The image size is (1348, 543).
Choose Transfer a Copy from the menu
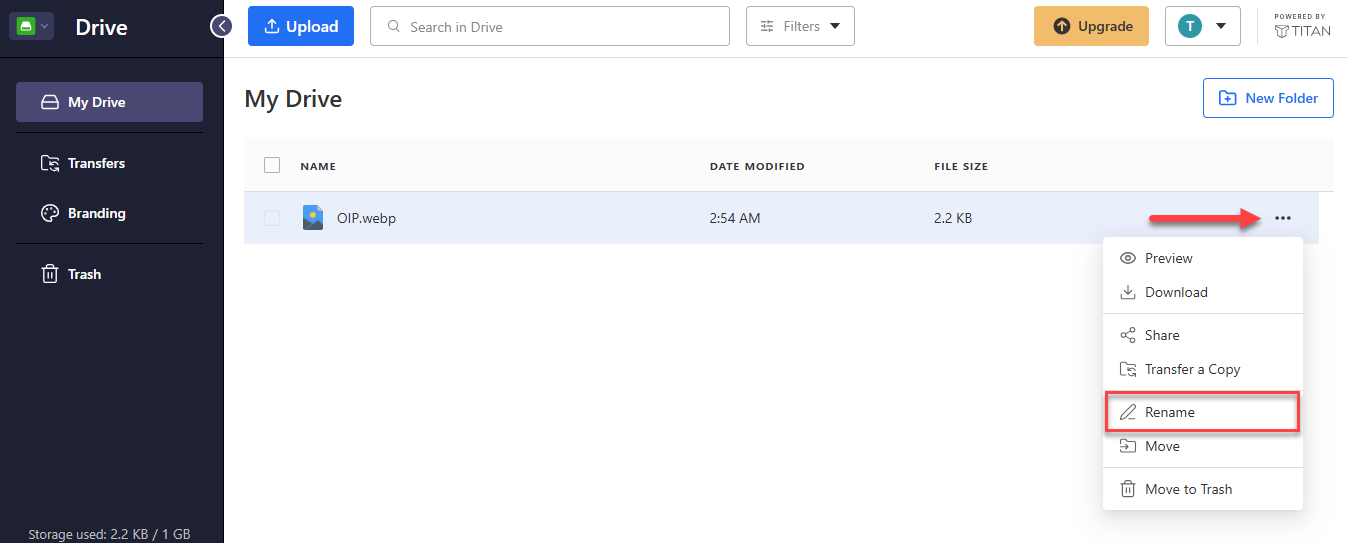(1203, 369)
